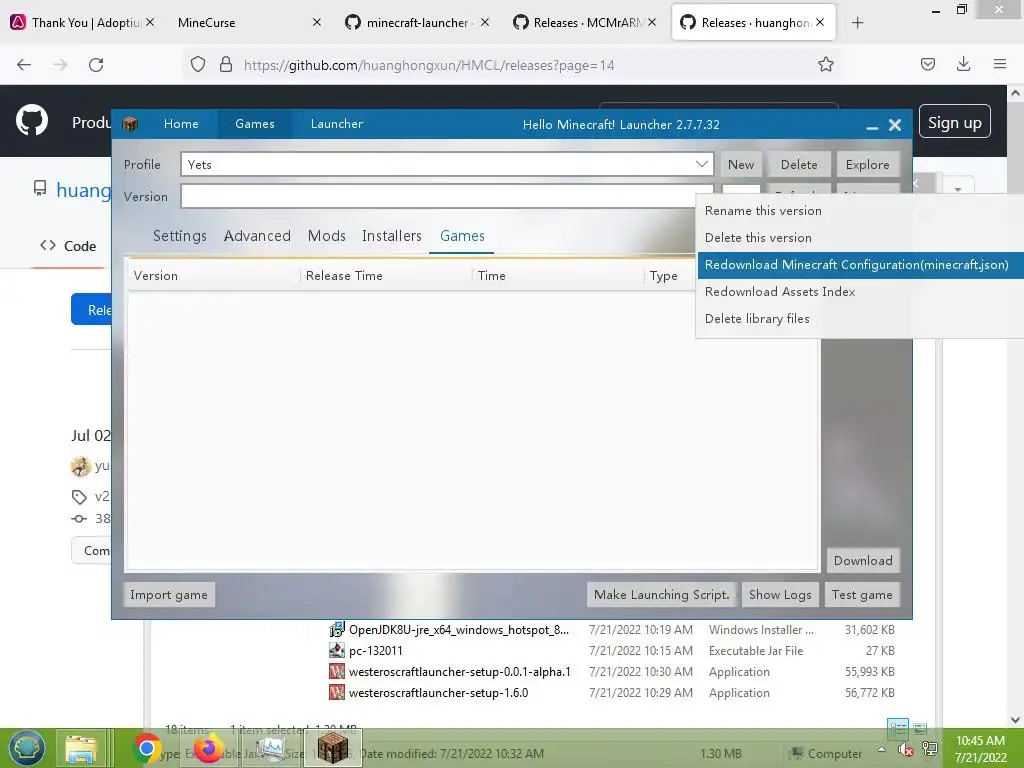This screenshot has width=1024, height=768.
Task: Reload the page with the refresh icon
Action: 96,65
